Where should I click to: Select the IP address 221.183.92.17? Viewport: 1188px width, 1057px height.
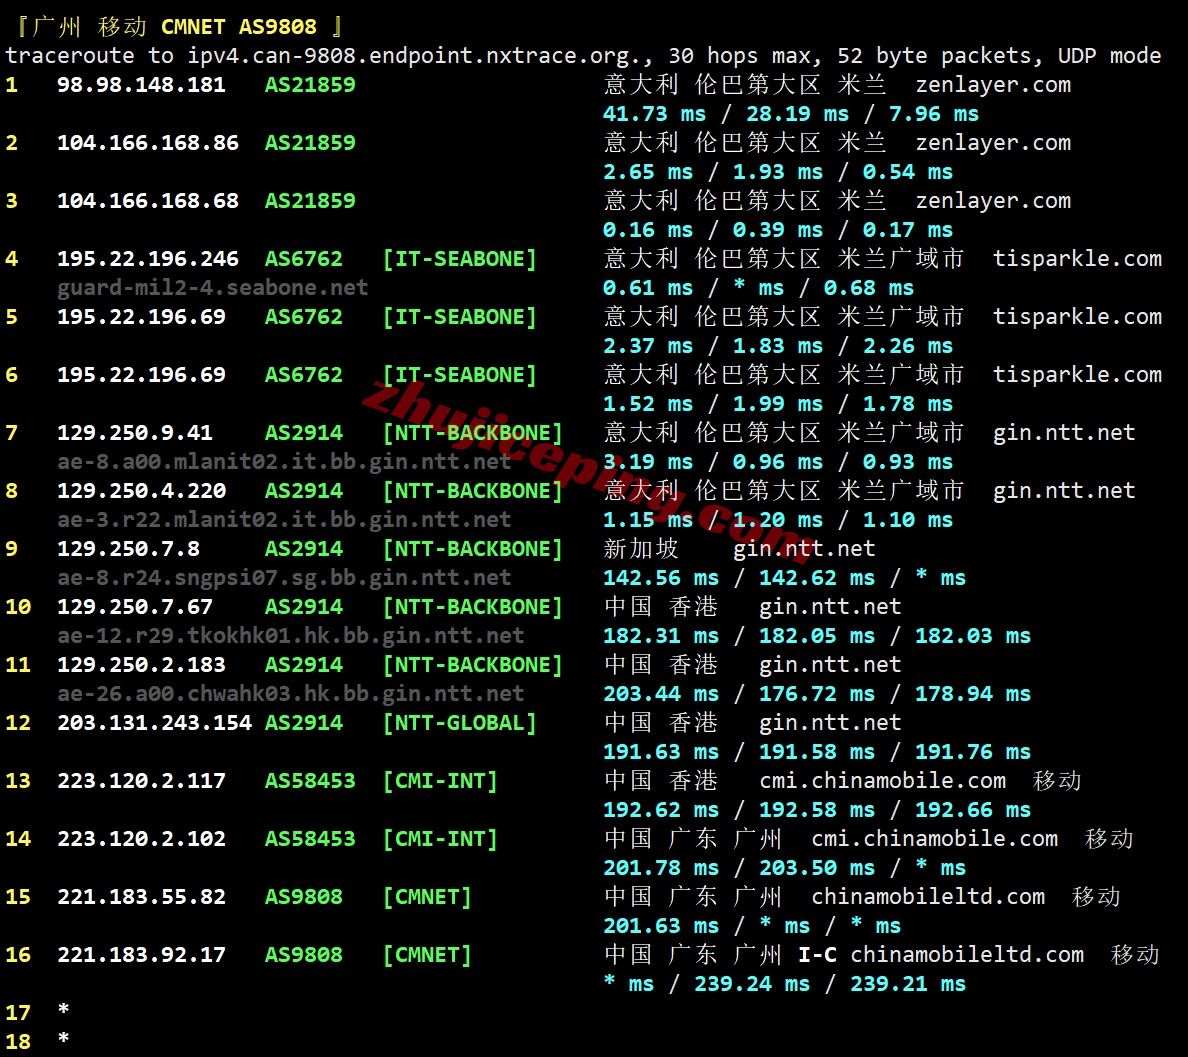tap(142, 955)
